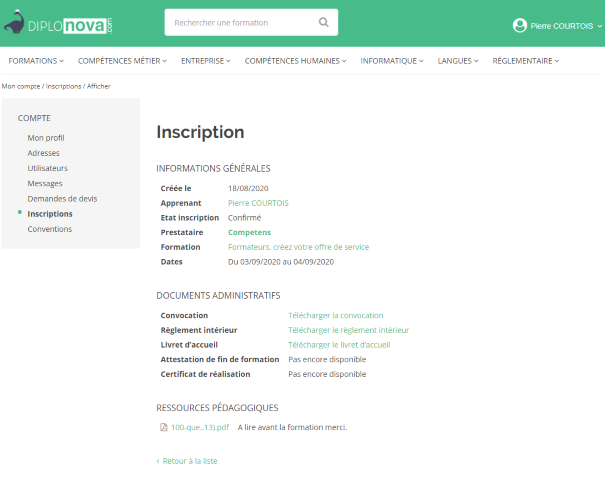
Task: Expand the Formations menu
Action: pyautogui.click(x=36, y=61)
